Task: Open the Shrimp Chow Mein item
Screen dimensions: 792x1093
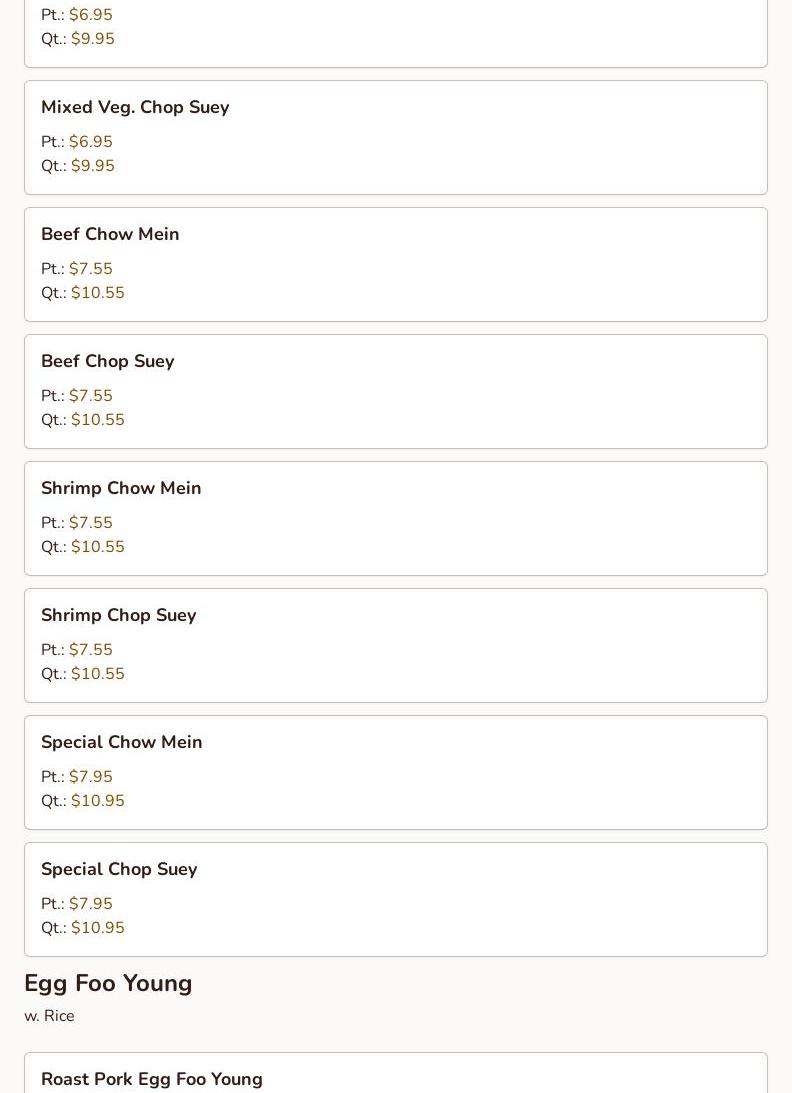Action: click(x=121, y=488)
